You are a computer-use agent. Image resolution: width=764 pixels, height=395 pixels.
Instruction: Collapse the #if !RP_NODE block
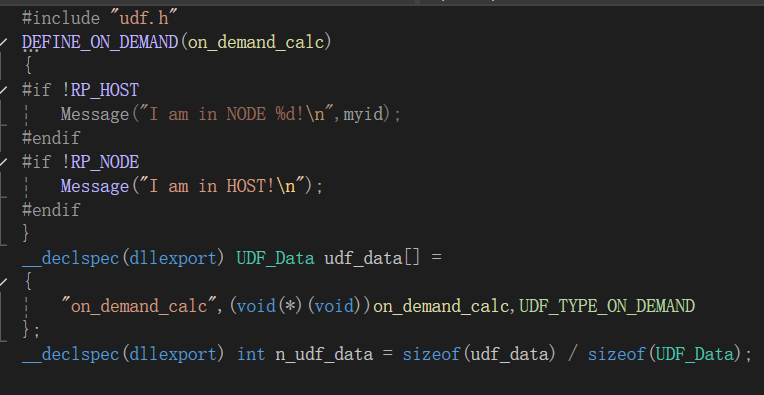pos(3,162)
